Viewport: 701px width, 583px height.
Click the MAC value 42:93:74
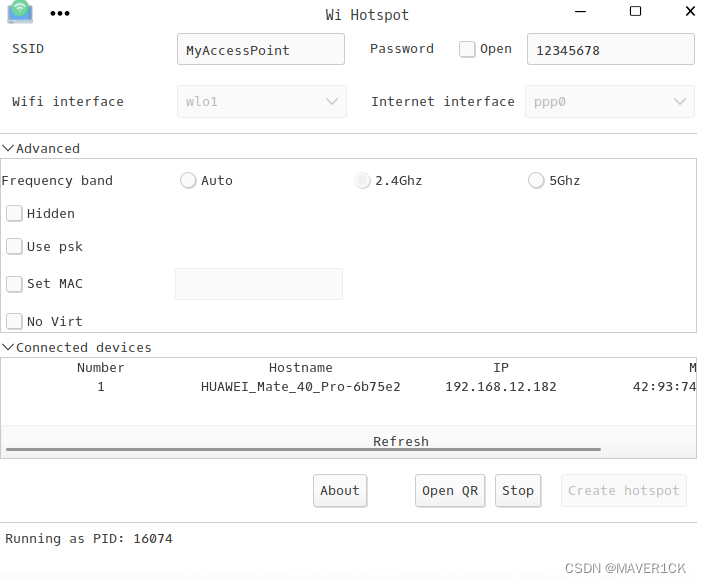pyautogui.click(x=664, y=387)
